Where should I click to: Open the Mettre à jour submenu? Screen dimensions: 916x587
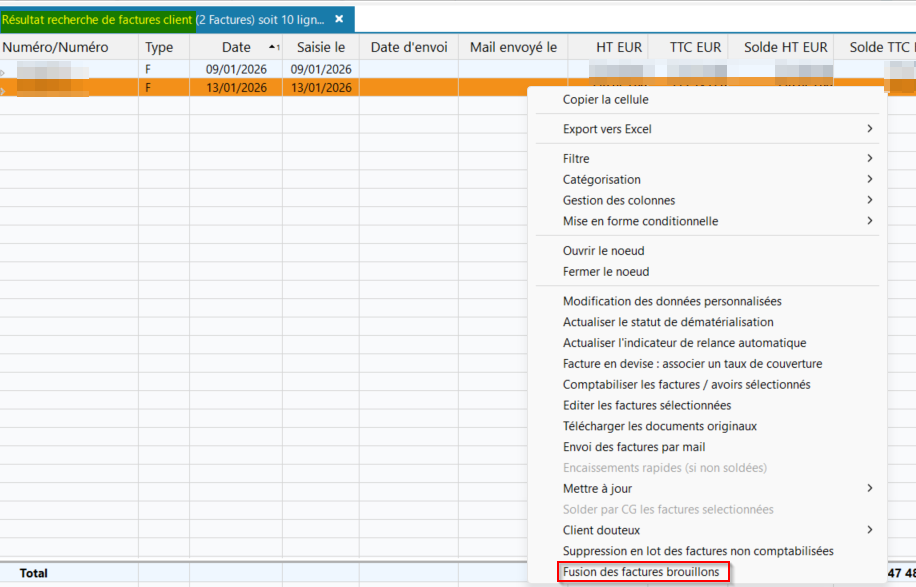(597, 488)
